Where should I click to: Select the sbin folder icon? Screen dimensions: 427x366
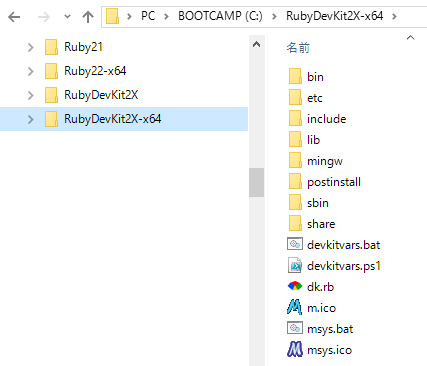(x=295, y=203)
